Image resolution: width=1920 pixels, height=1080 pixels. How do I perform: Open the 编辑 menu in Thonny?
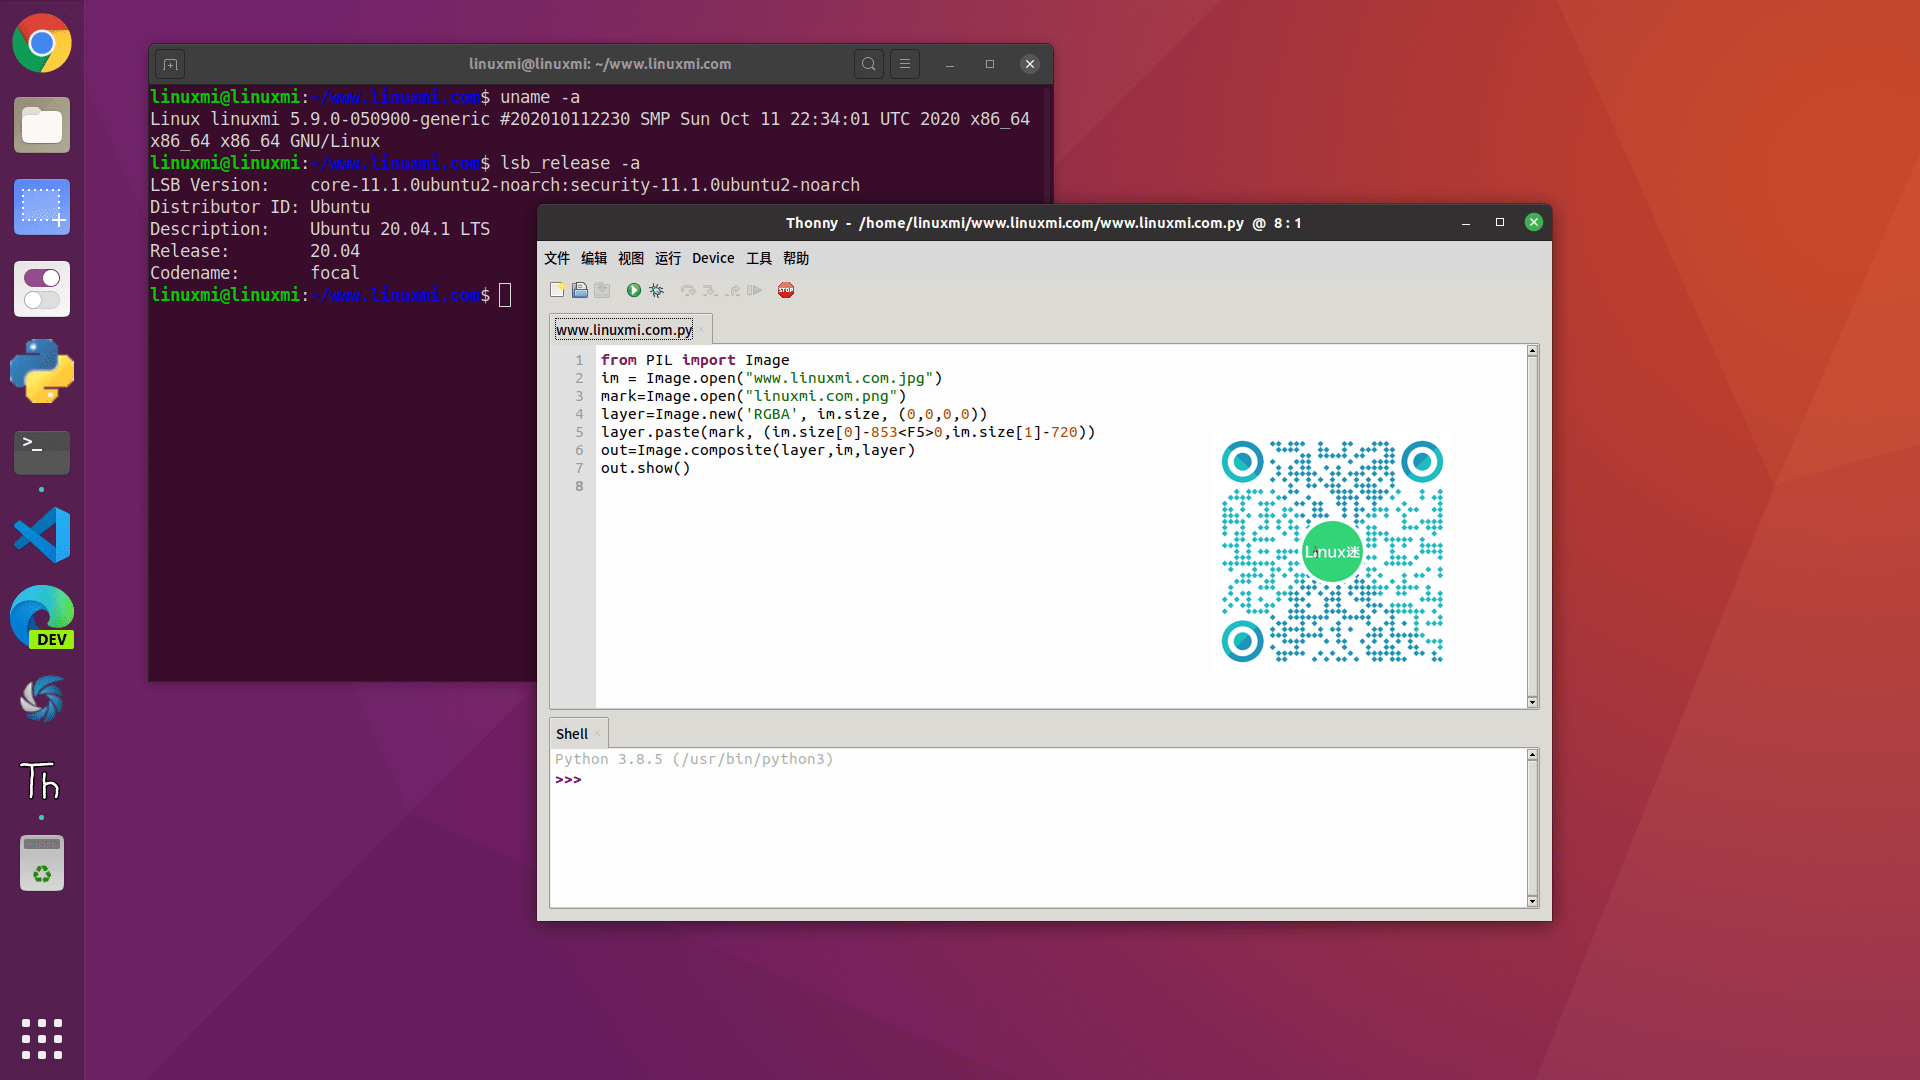coord(594,258)
